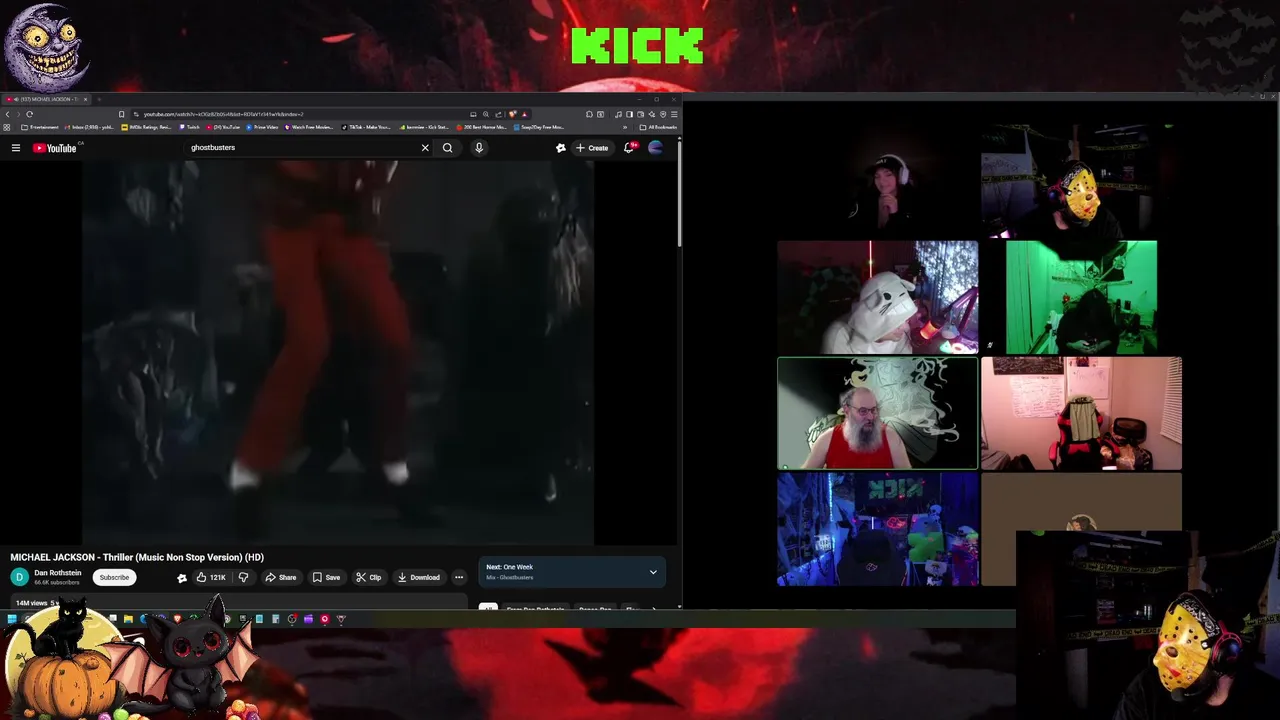Show the apps grid in bookmarks bar
The width and height of the screenshot is (1280, 720).
7,127
